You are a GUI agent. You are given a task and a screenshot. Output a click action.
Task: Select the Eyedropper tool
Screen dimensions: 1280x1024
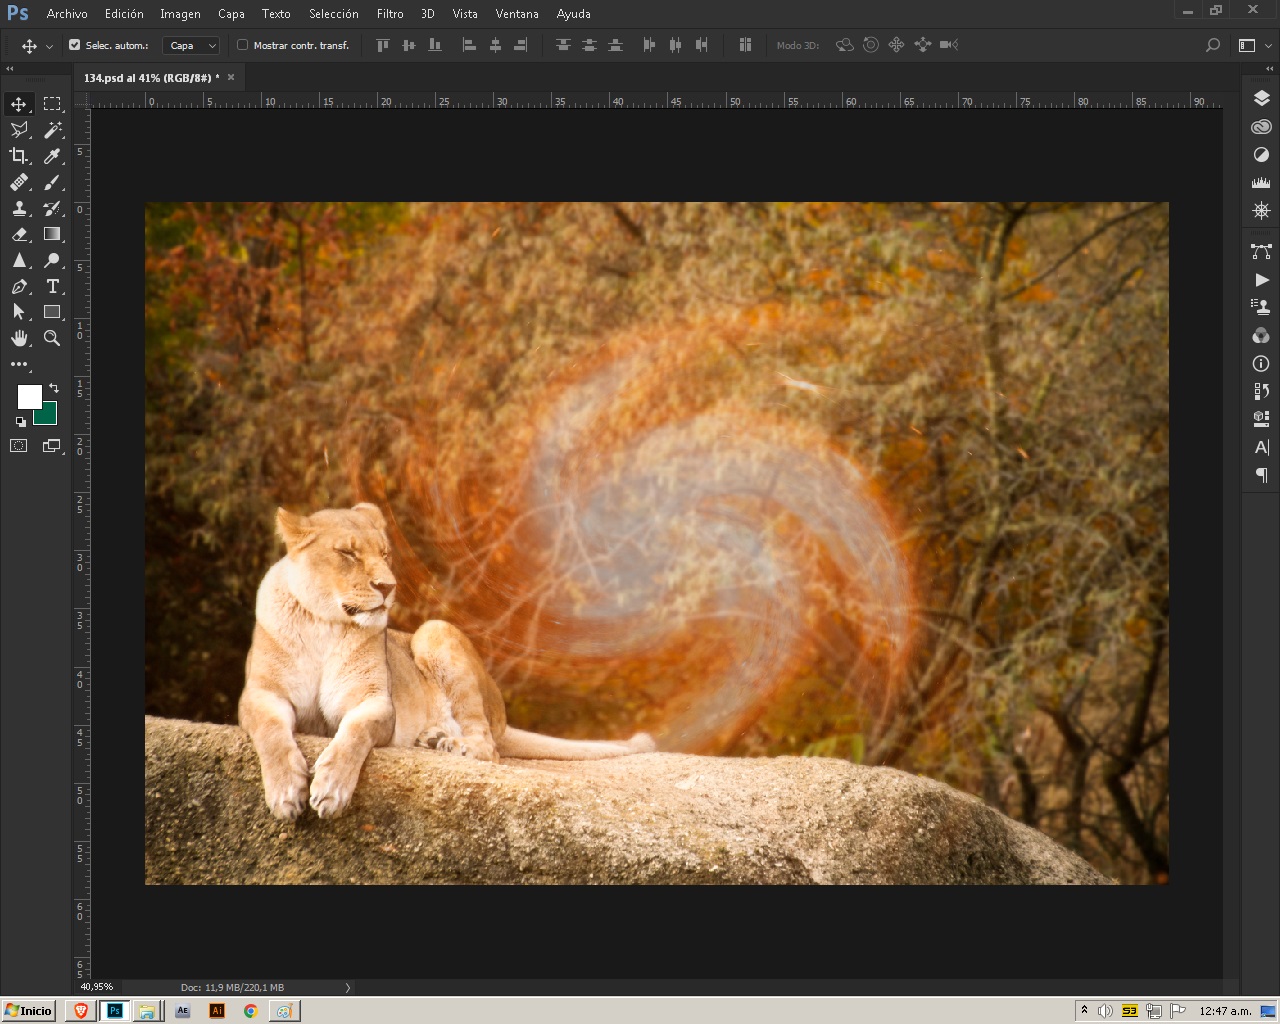click(x=52, y=156)
